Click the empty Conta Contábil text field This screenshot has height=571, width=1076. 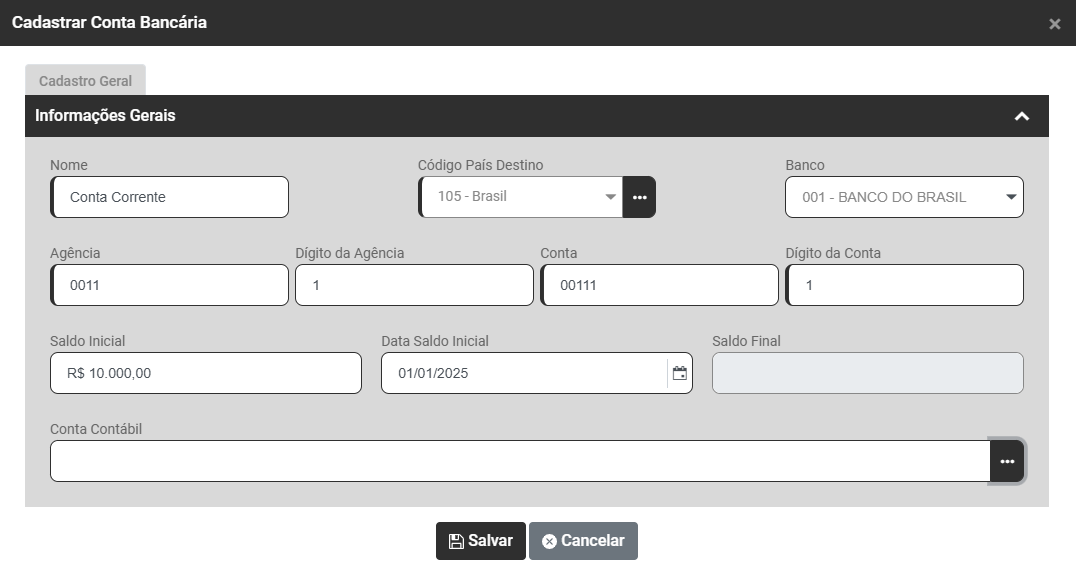519,461
